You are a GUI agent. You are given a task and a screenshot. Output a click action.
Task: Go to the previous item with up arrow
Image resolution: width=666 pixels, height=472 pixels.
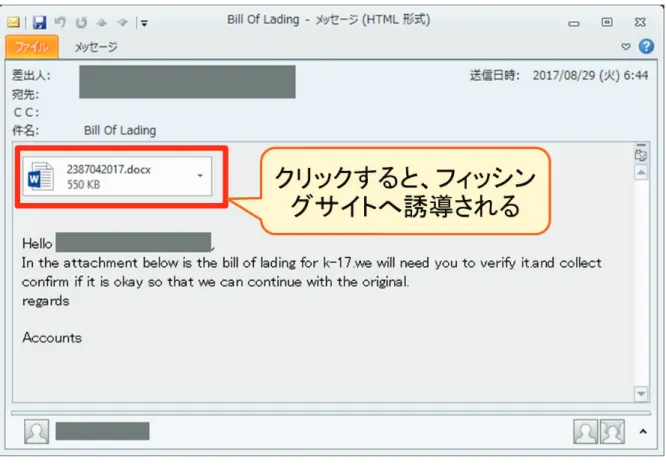click(102, 23)
